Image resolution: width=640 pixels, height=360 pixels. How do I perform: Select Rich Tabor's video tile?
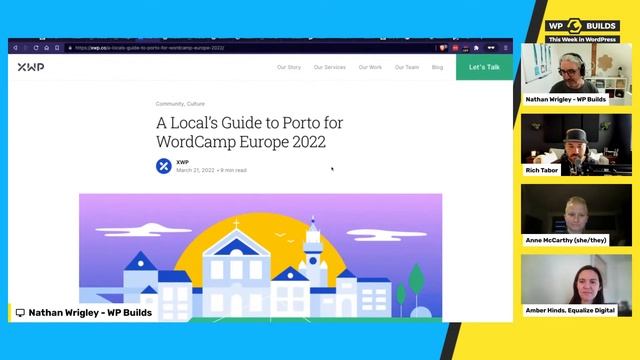pos(576,145)
